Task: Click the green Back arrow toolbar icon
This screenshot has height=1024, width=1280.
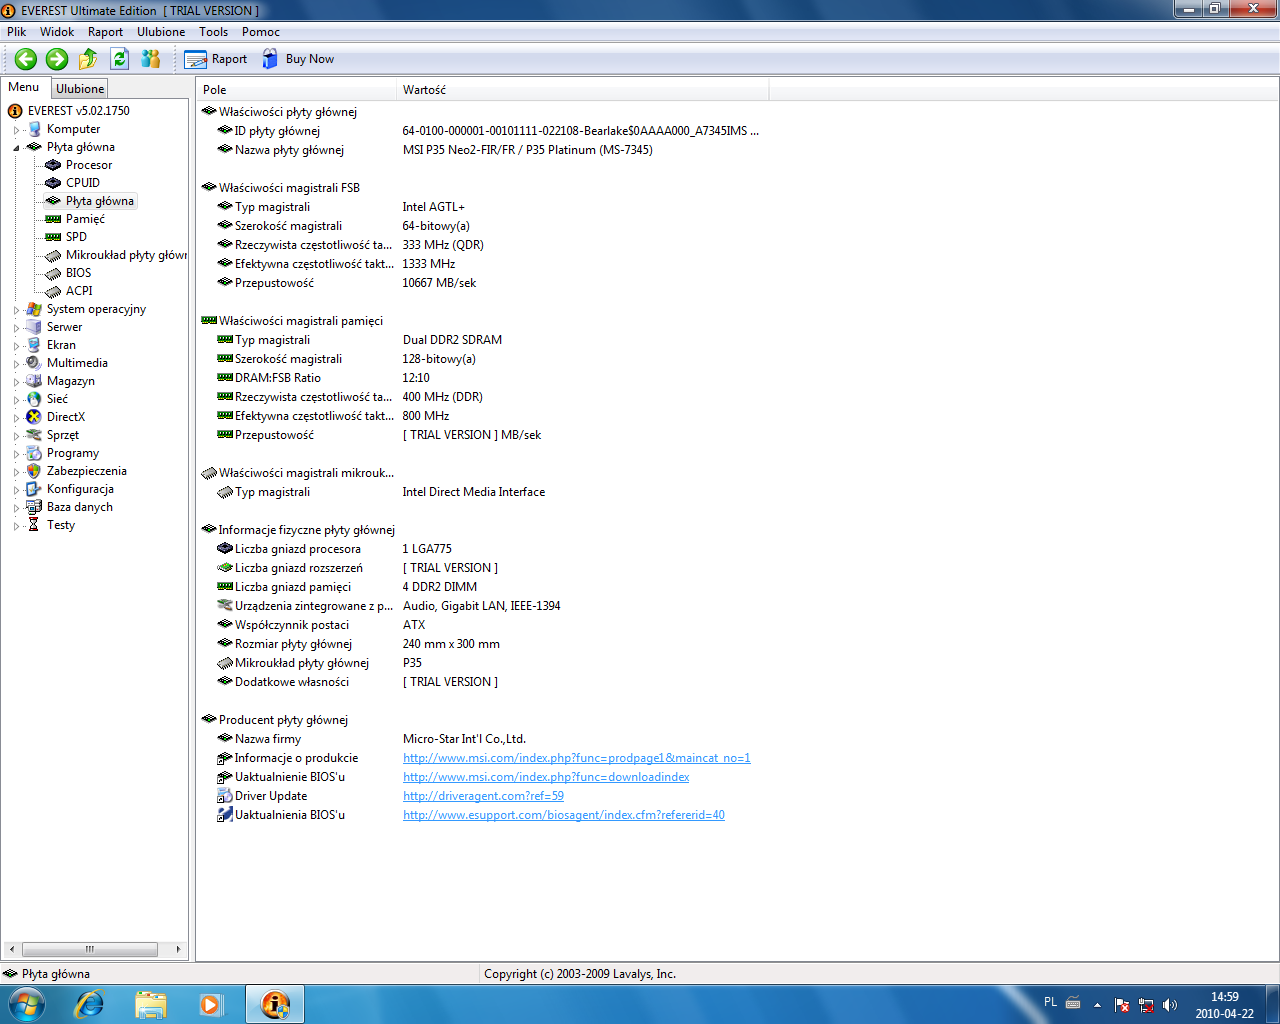Action: 26,59
